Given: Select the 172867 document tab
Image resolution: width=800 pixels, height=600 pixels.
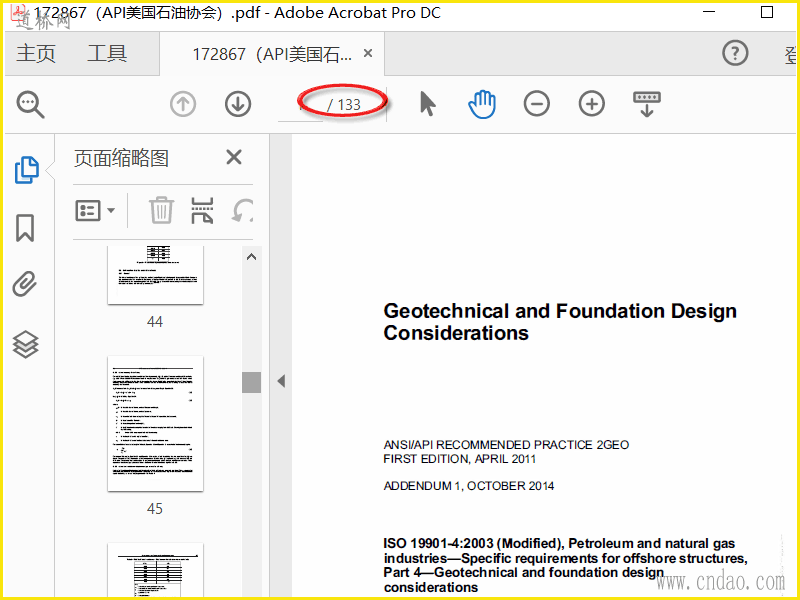Looking at the screenshot, I should [271, 54].
